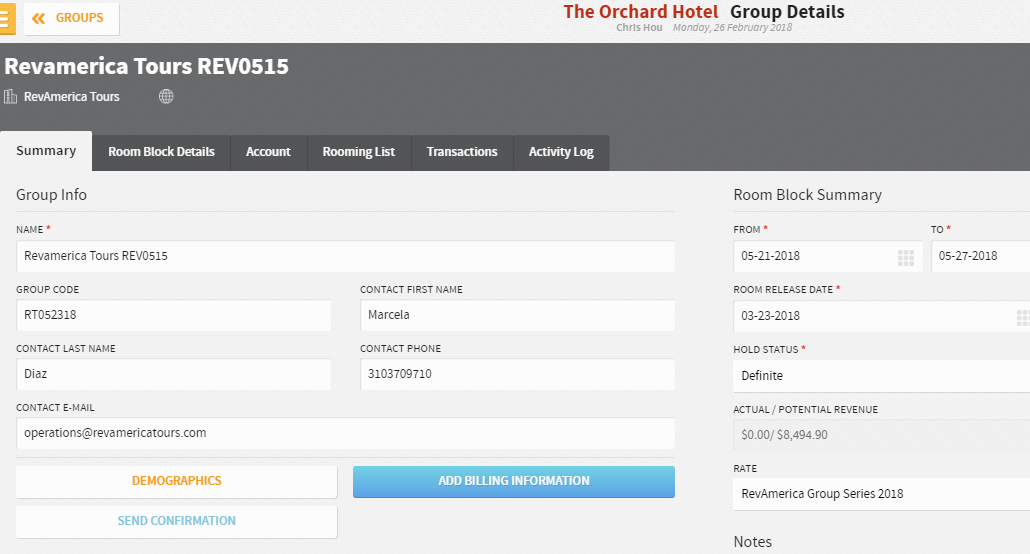Click the globe icon next to RevAmerica Tours

(x=166, y=97)
